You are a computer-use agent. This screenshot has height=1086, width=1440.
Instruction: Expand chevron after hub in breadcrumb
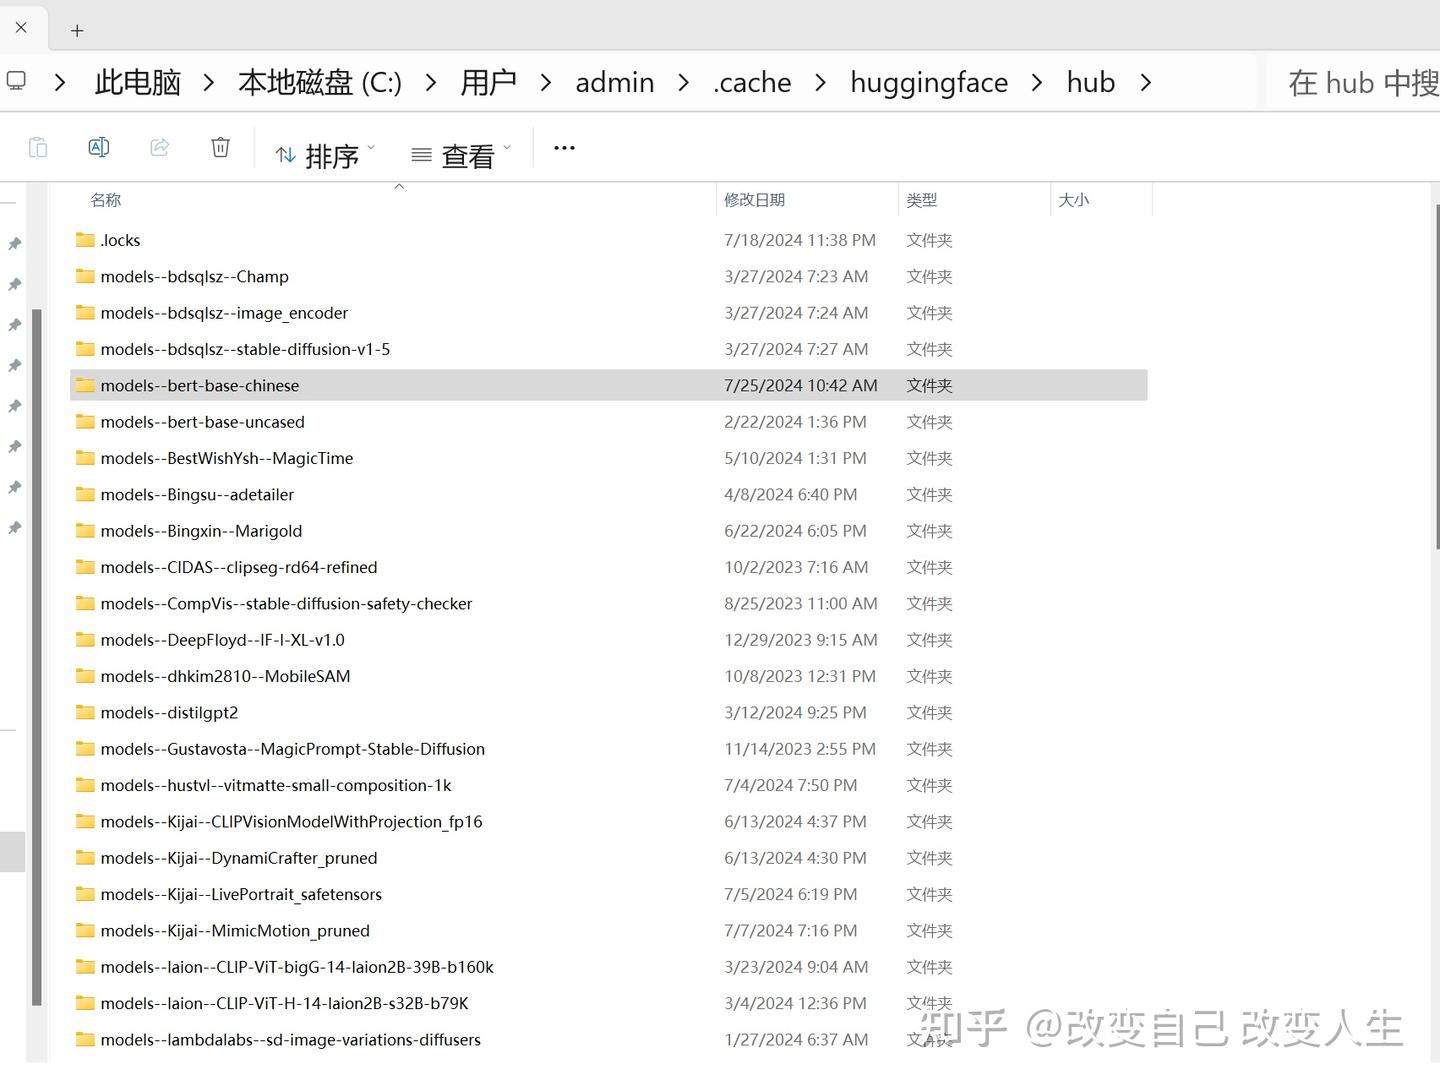(x=1146, y=82)
